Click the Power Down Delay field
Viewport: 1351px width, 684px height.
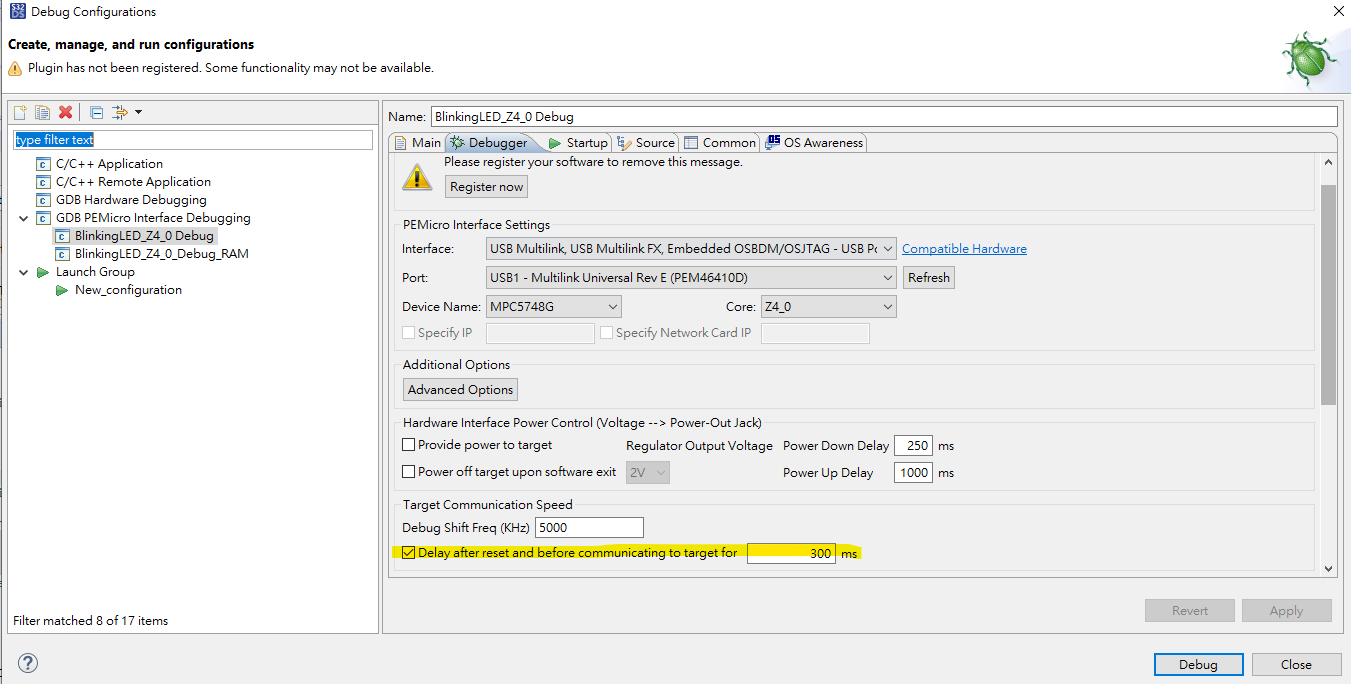[913, 446]
